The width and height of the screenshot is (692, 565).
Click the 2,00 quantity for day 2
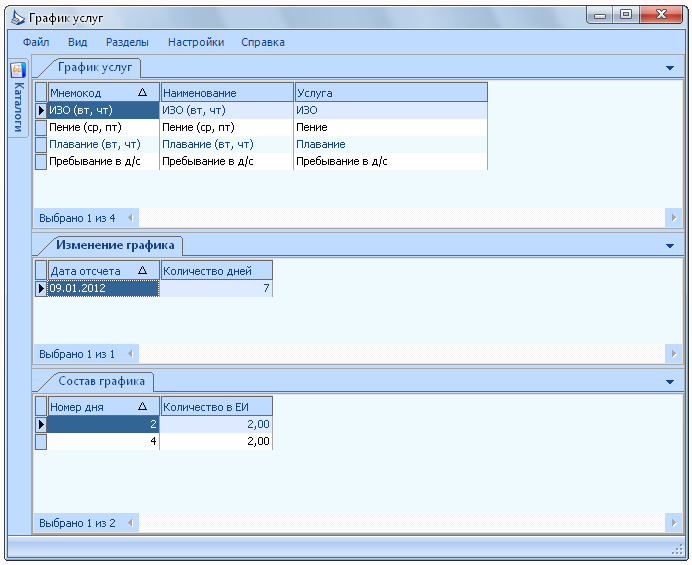[216, 424]
